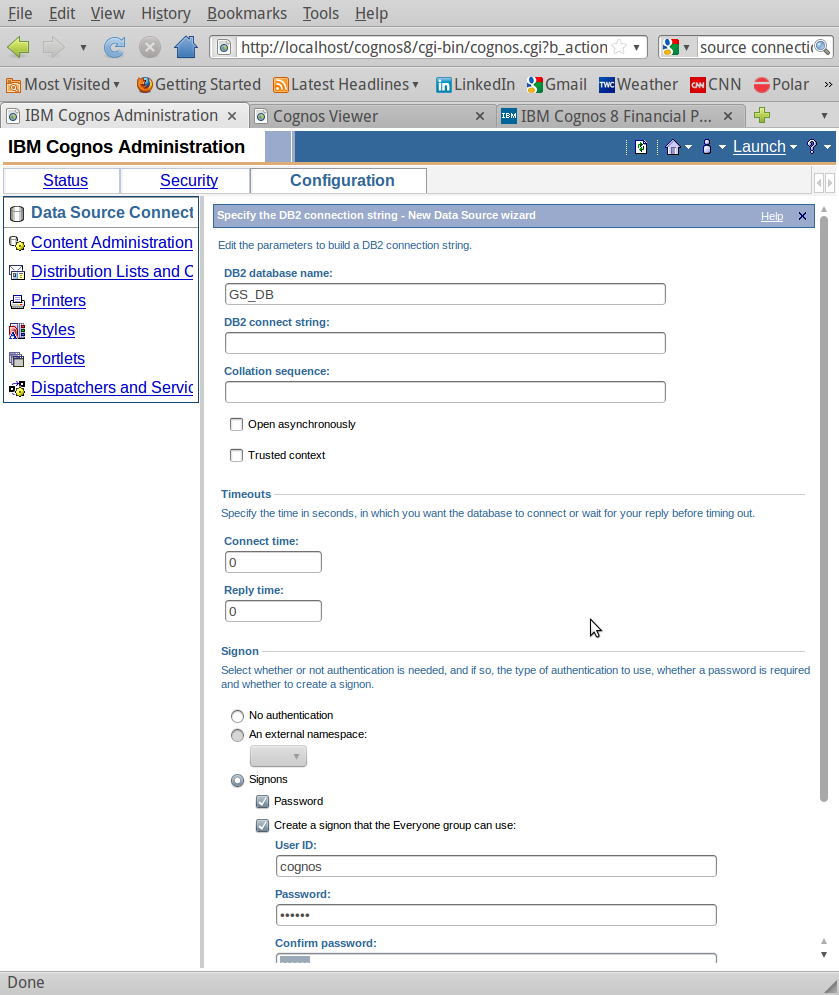Open Distribution Lists and Contacts link

point(112,272)
